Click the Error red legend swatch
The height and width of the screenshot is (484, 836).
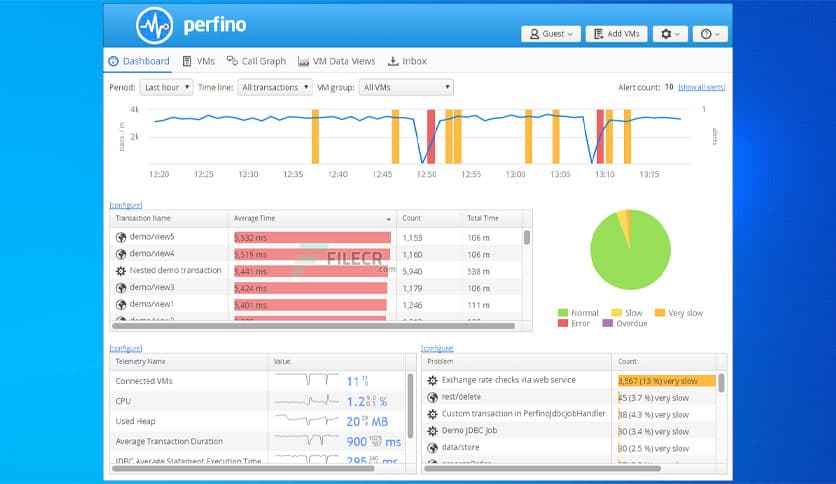(562, 323)
